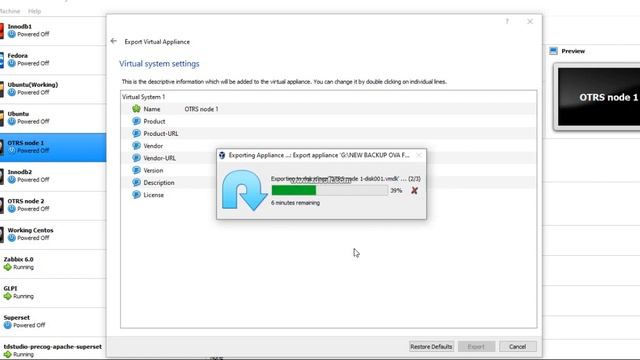Viewport: 640px width, 360px height.
Task: Open the Help menu
Action: tap(34, 11)
